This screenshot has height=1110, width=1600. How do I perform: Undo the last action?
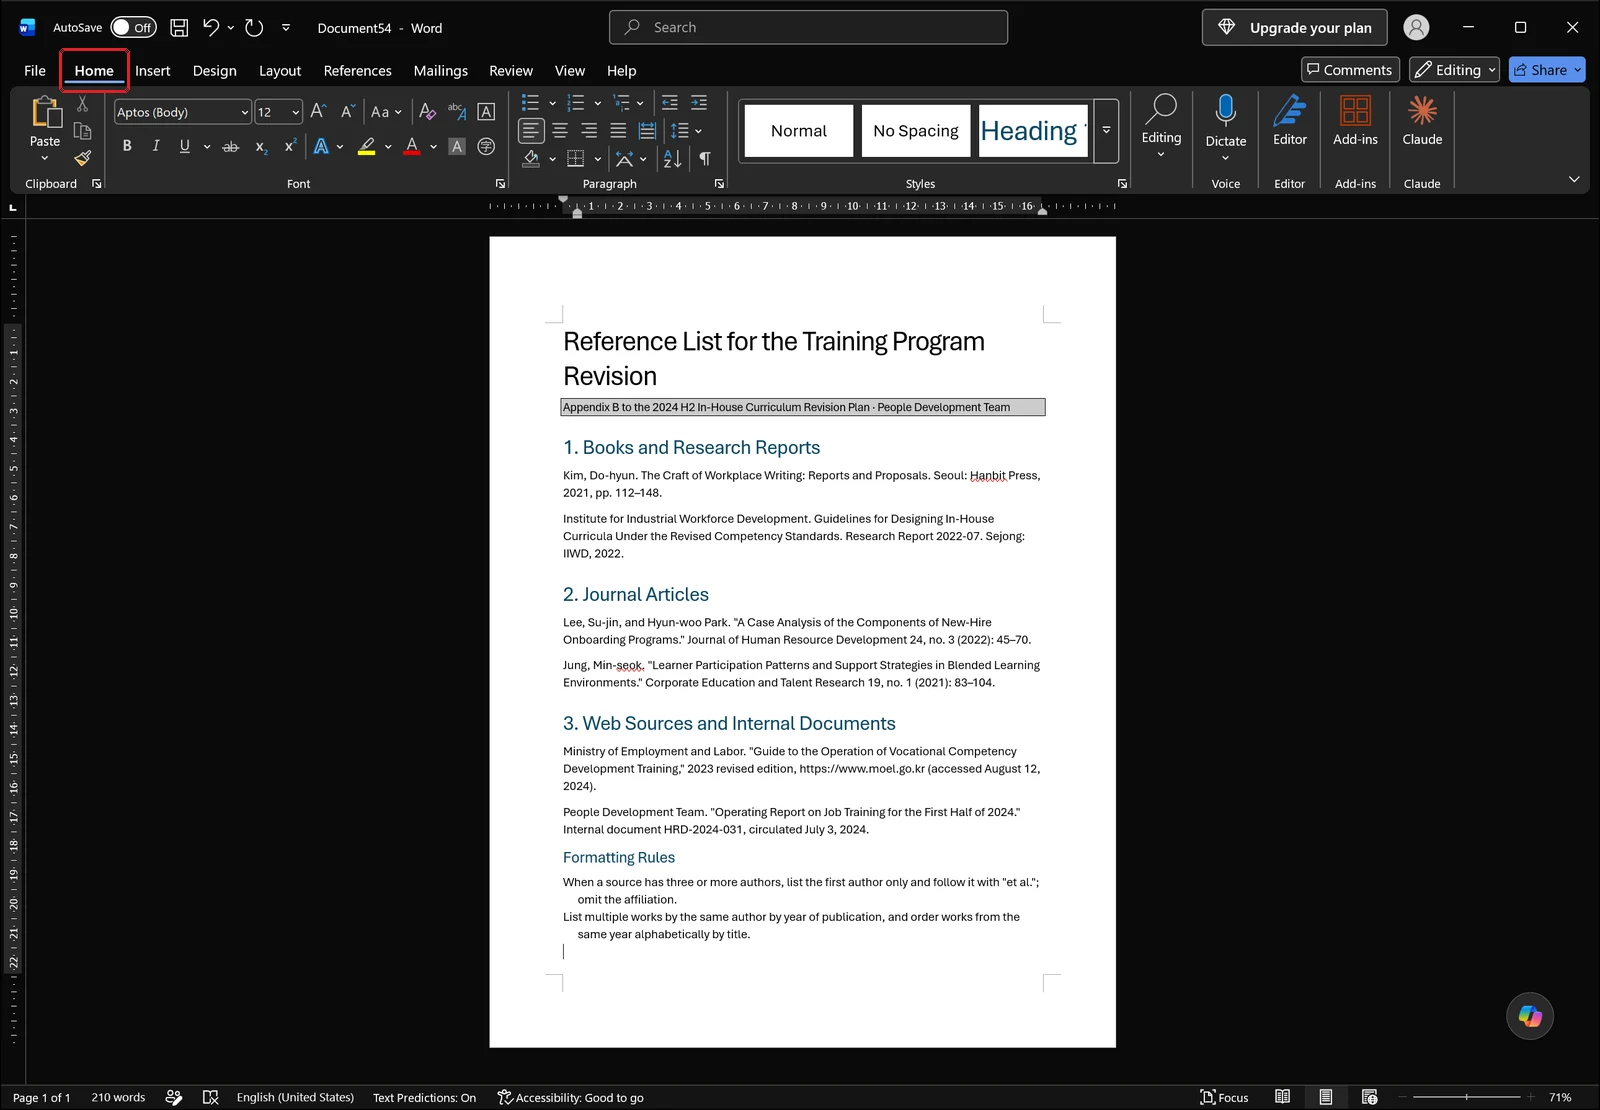(210, 28)
